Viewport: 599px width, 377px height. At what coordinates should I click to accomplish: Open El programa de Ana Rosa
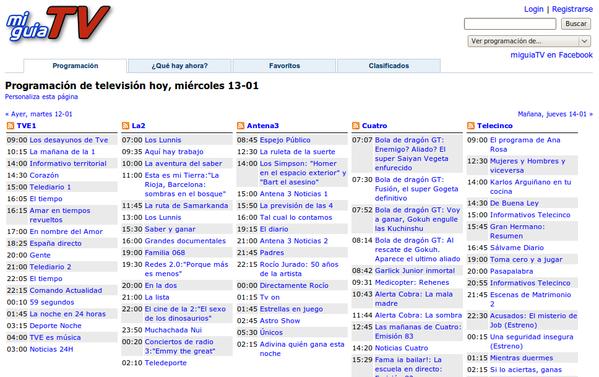(x=525, y=145)
